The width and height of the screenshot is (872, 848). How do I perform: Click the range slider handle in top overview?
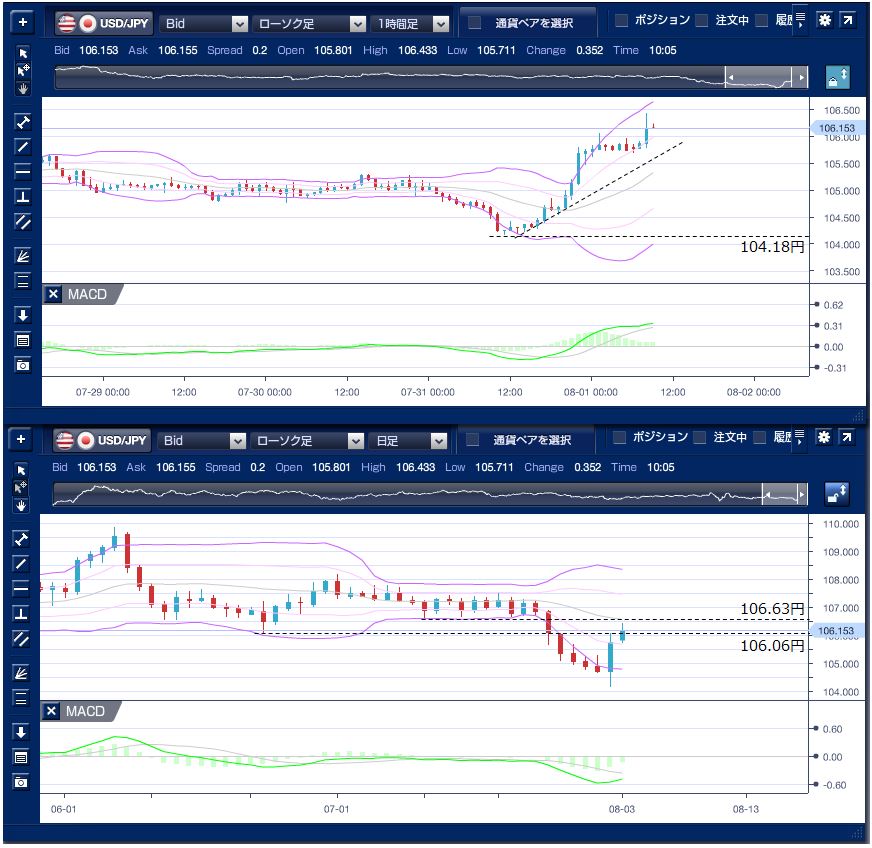tap(765, 77)
